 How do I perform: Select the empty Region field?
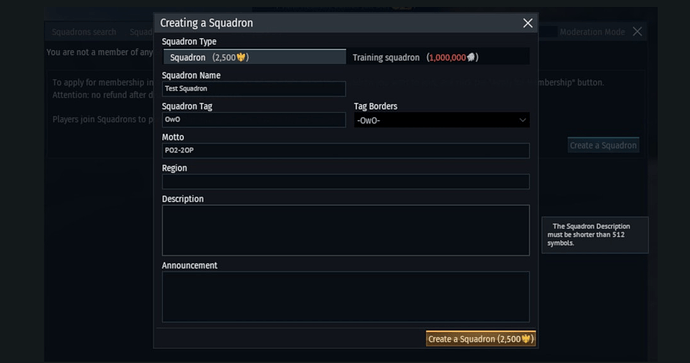pyautogui.click(x=345, y=182)
